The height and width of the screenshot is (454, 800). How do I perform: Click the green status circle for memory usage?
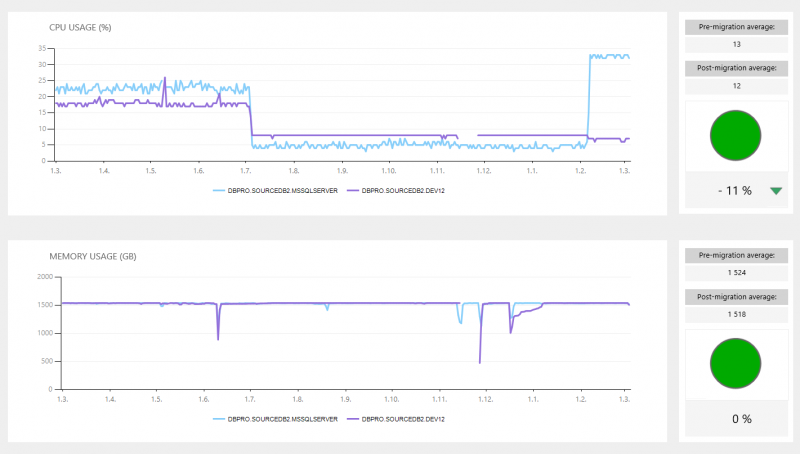click(735, 364)
